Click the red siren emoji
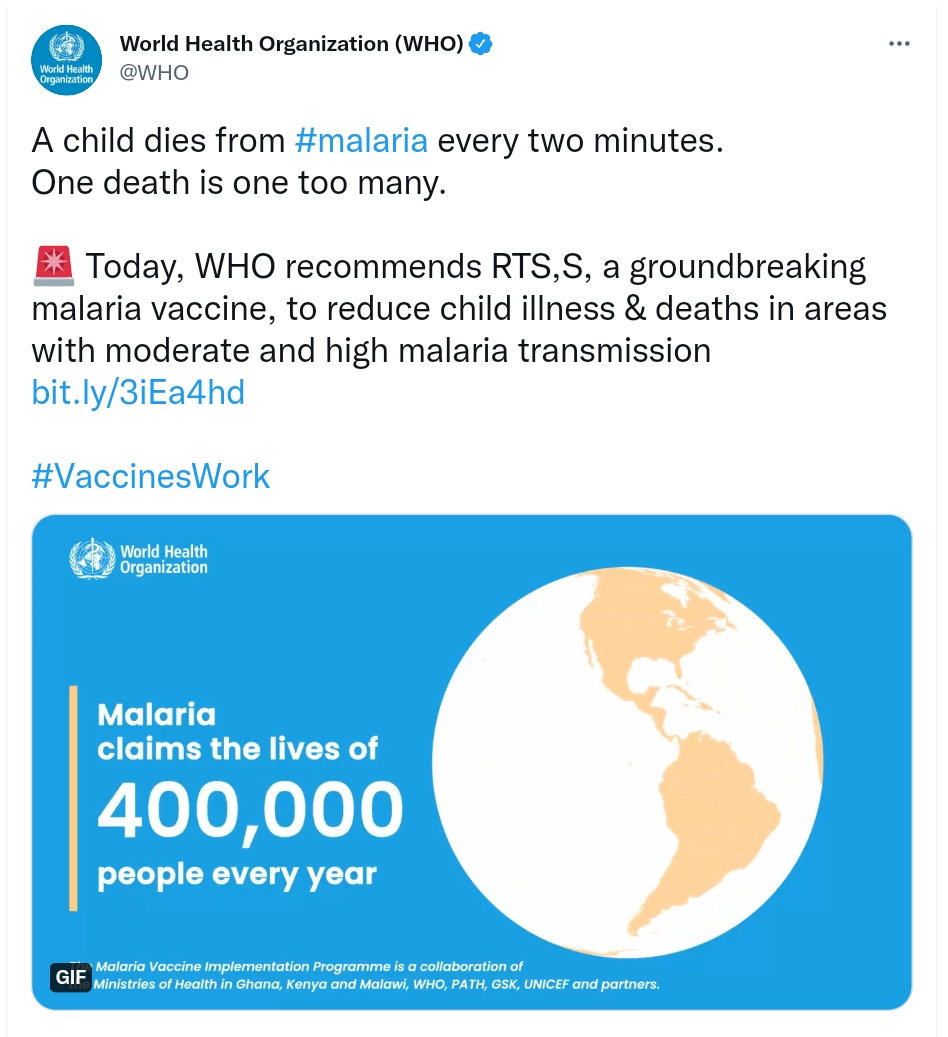Image resolution: width=948 pixels, height=1037 pixels. [x=53, y=266]
